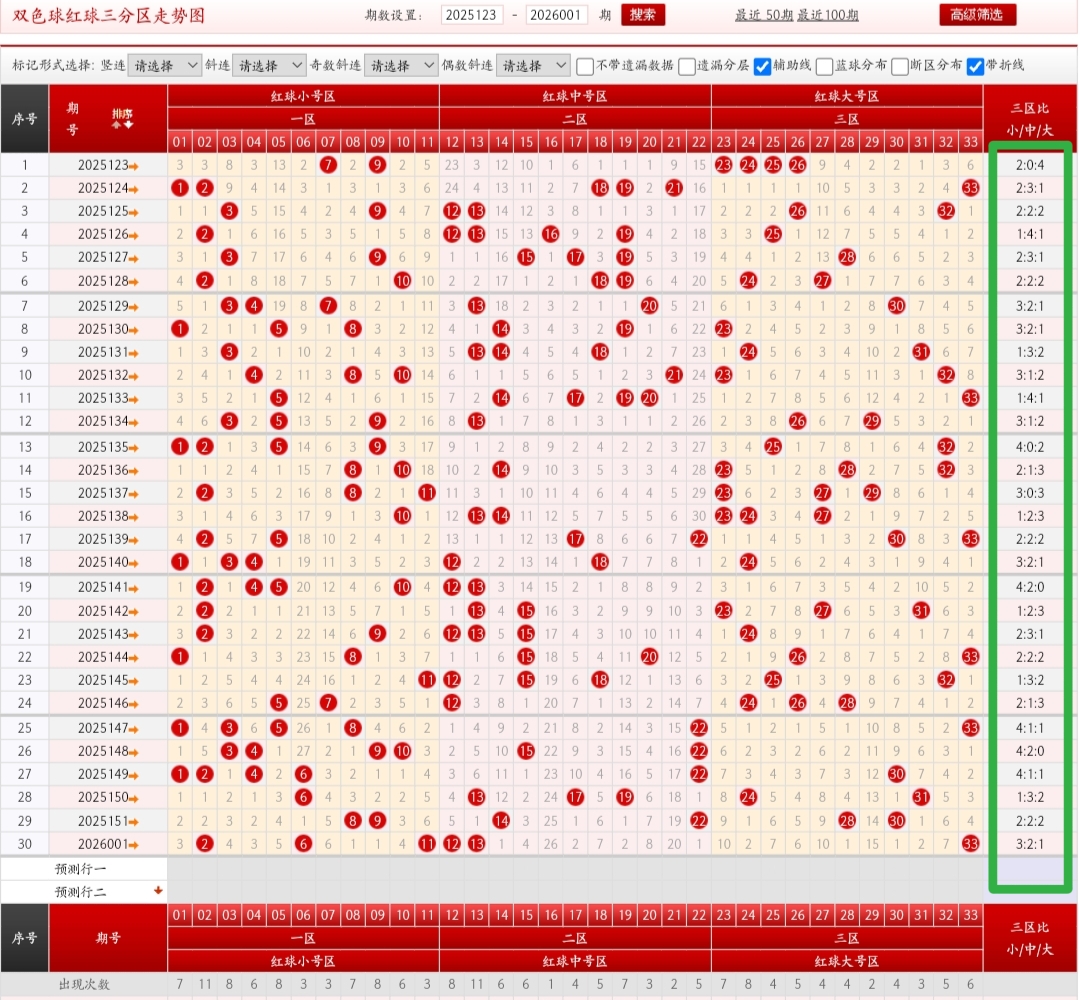Click red ball 20 in row 2025144
The width and height of the screenshot is (1080, 1000).
coord(649,657)
